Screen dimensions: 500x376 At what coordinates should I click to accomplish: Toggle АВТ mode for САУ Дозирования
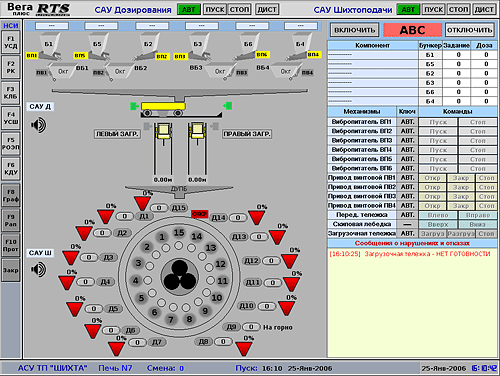coord(189,9)
